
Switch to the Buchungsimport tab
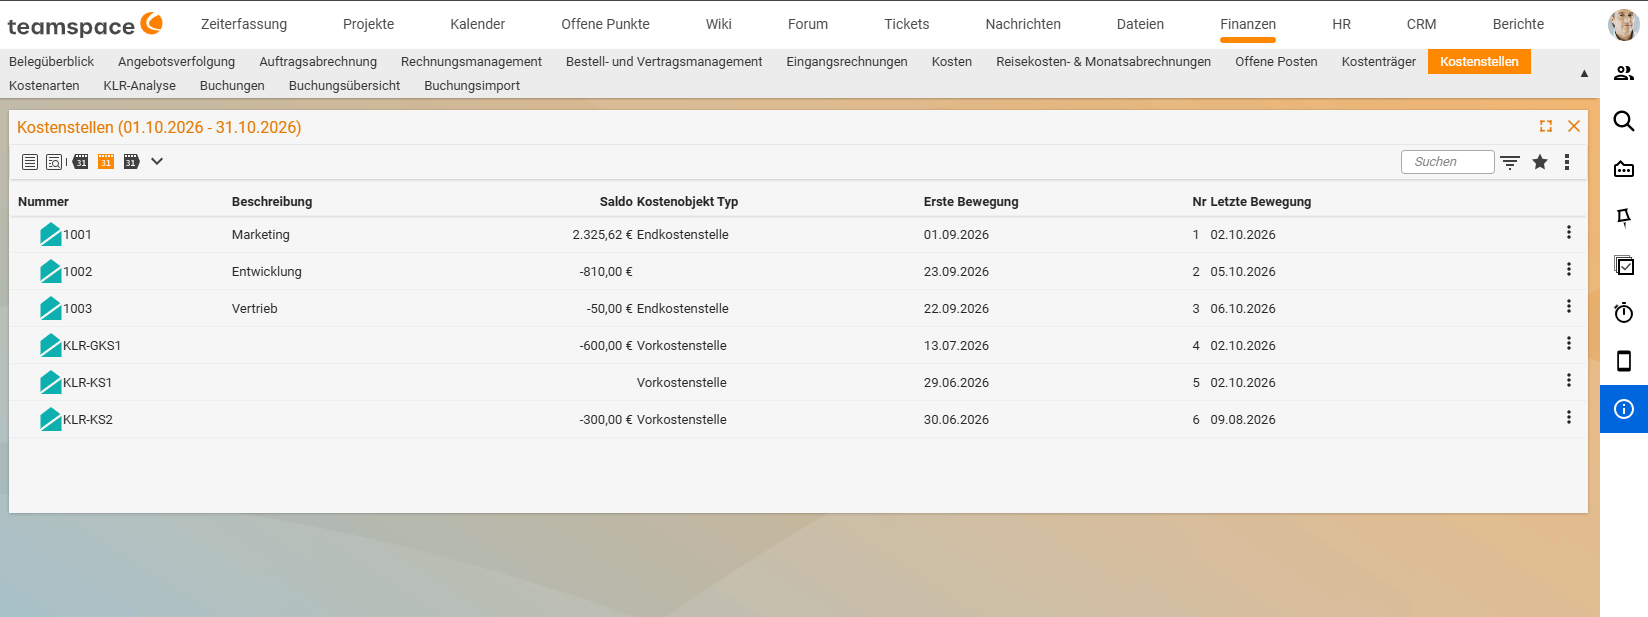click(472, 86)
